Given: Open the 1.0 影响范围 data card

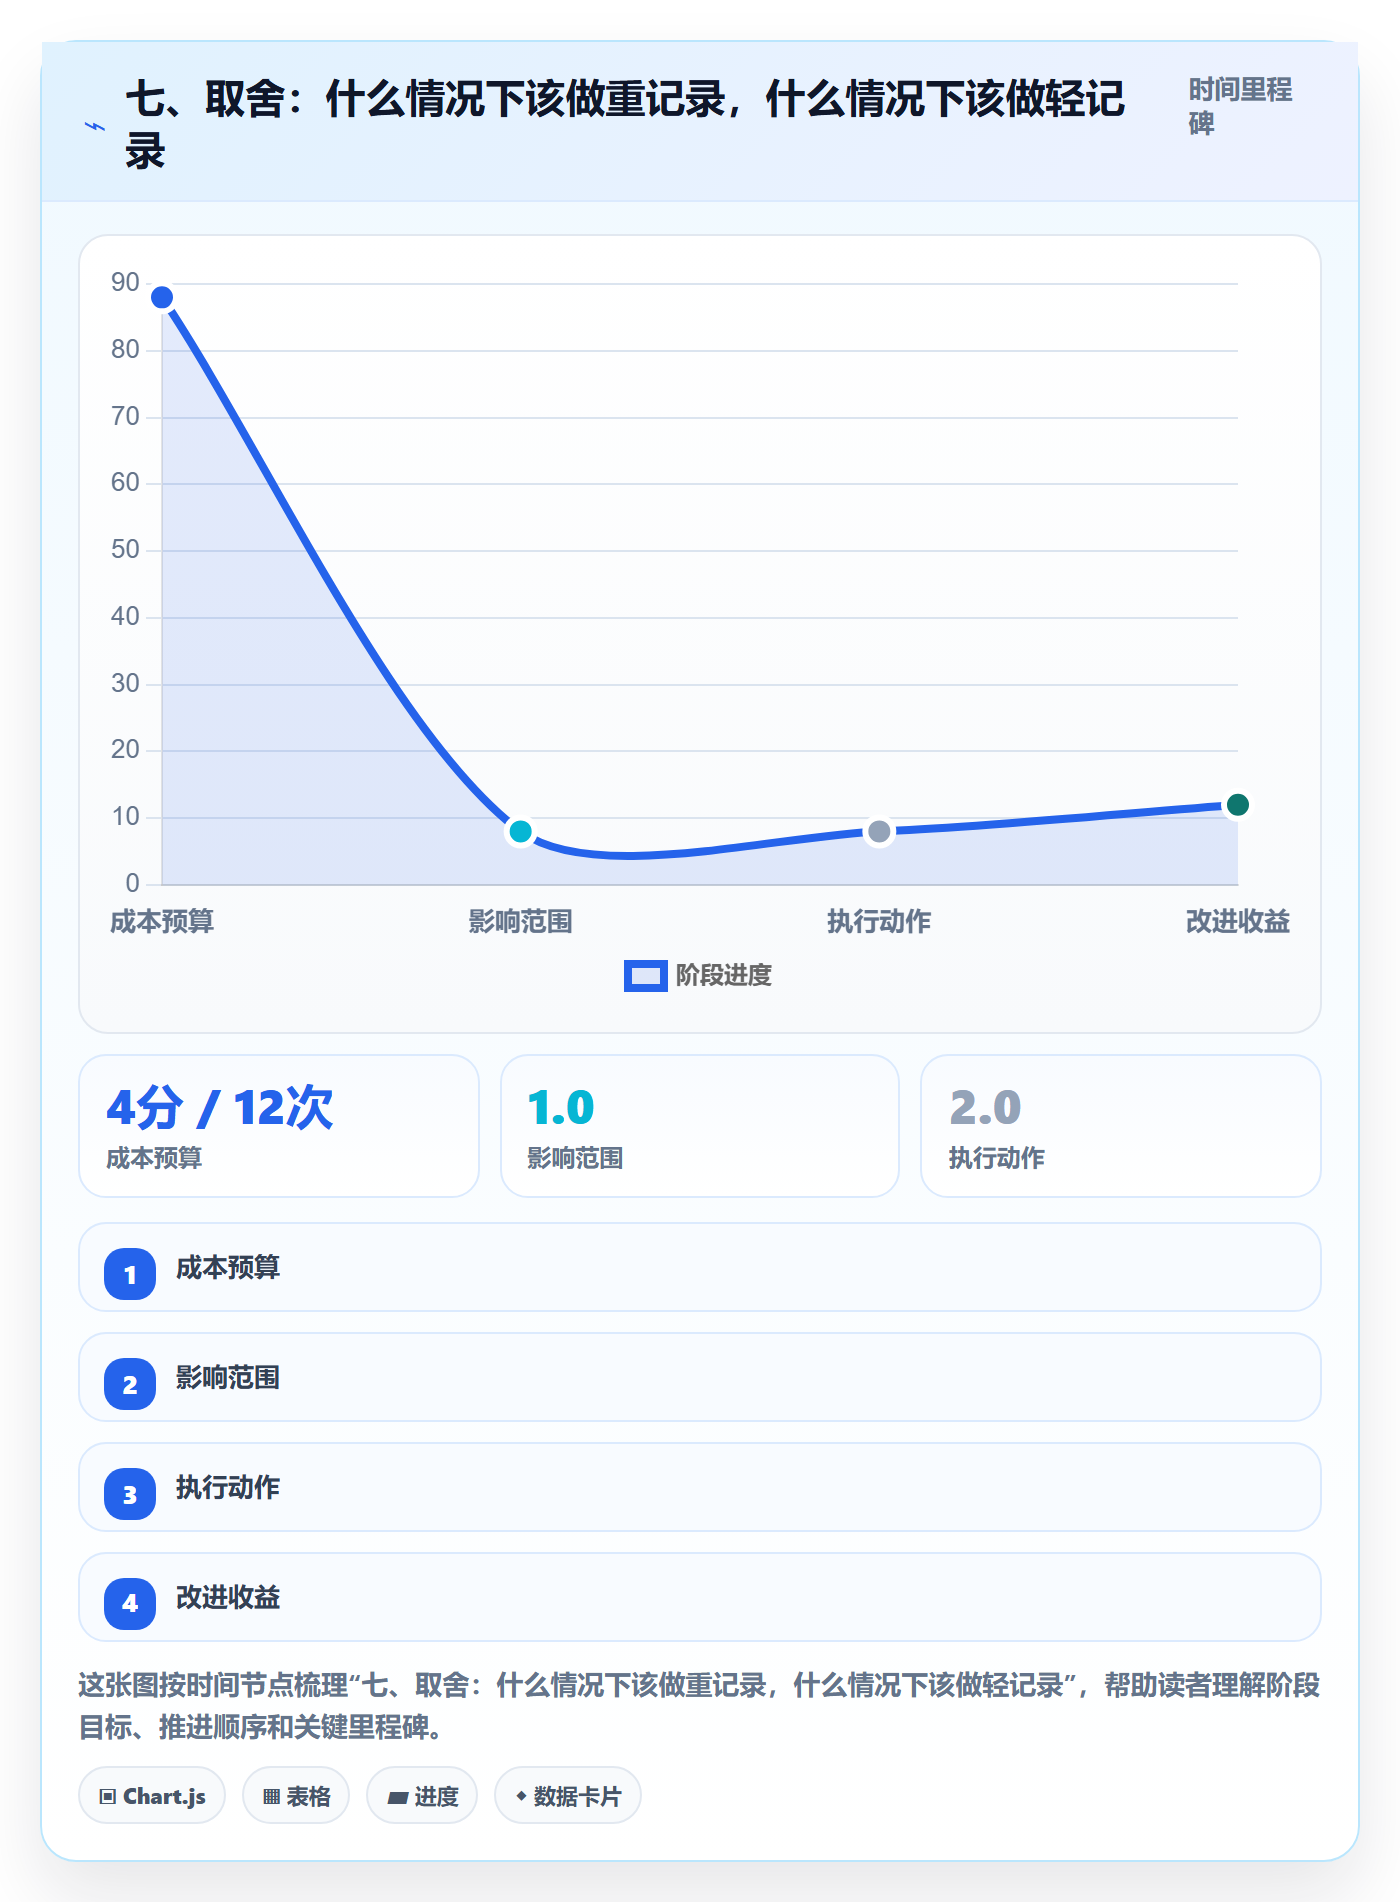Looking at the screenshot, I should click(x=700, y=1126).
